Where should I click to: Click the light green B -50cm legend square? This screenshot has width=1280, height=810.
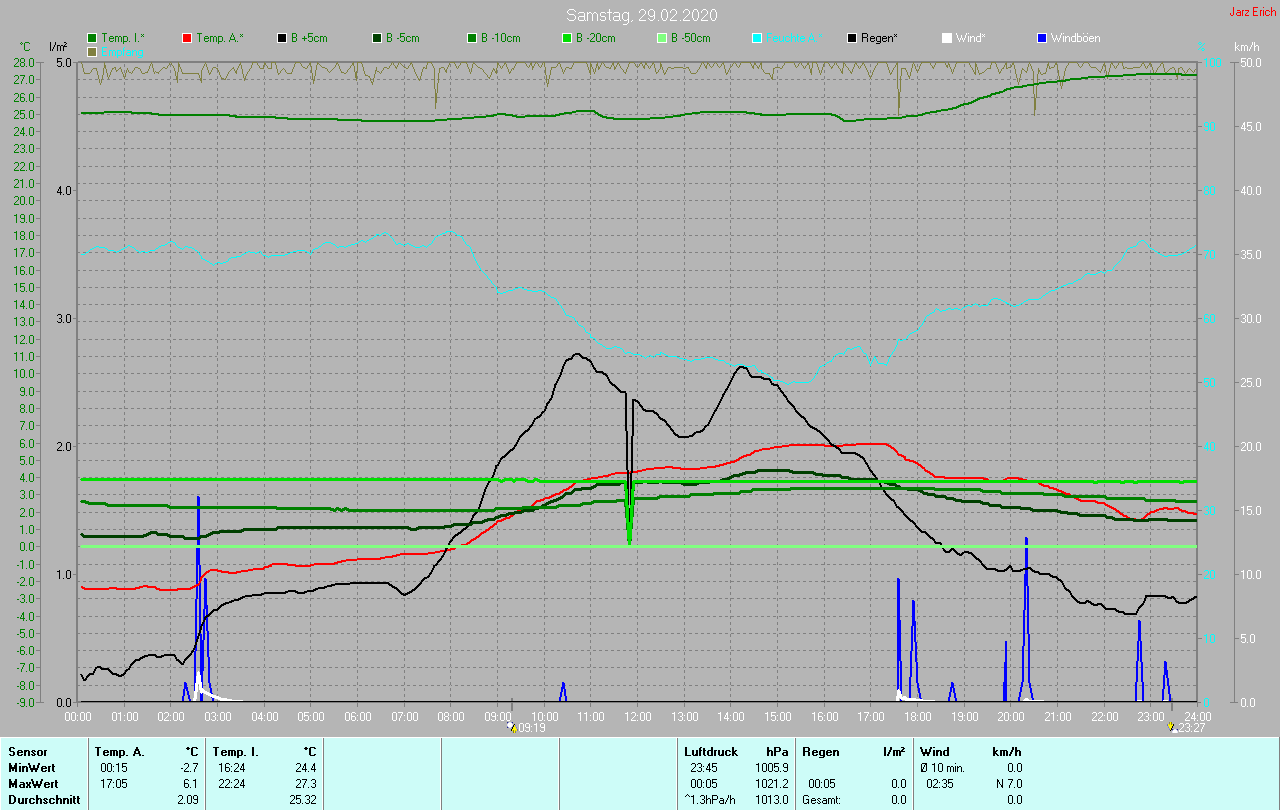coord(661,38)
